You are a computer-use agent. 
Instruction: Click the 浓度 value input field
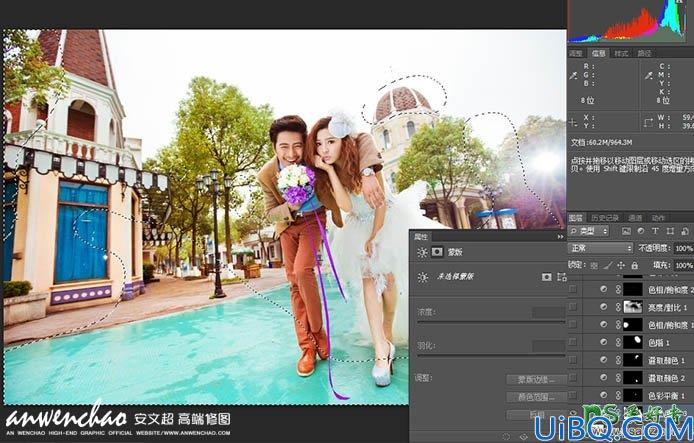(x=548, y=313)
